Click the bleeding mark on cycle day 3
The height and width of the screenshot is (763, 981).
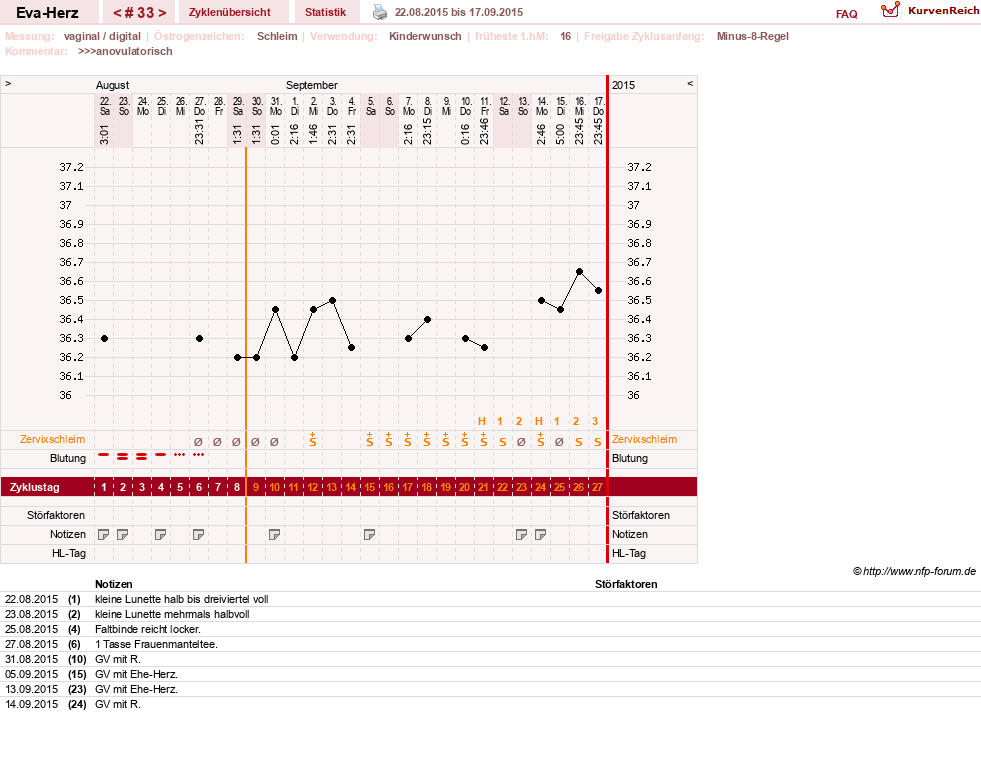coord(141,457)
